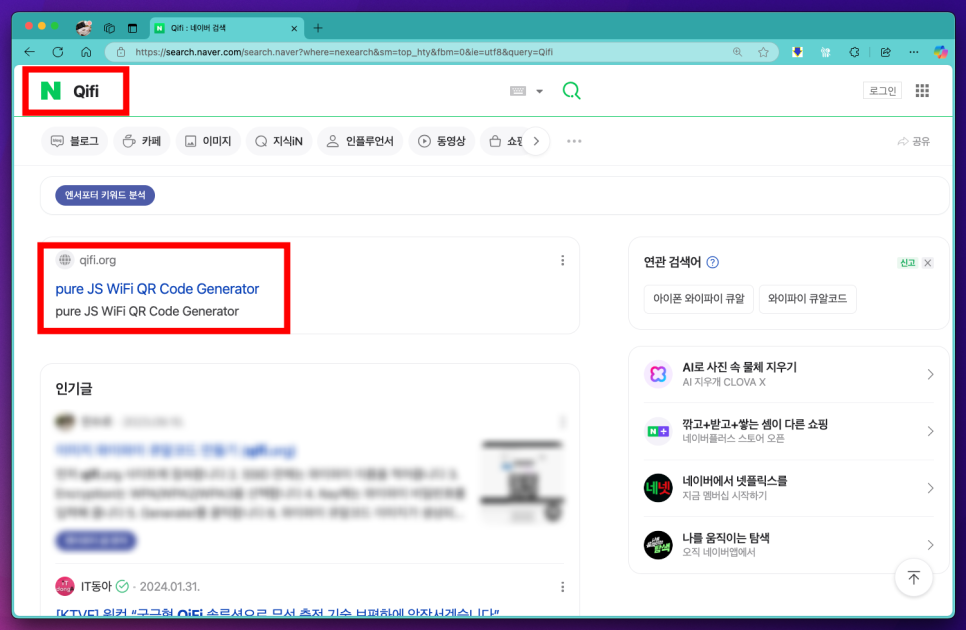This screenshot has height=630, width=966.
Task: Open 나를 움직이는 탐색 promotion
Action: [x=726, y=538]
